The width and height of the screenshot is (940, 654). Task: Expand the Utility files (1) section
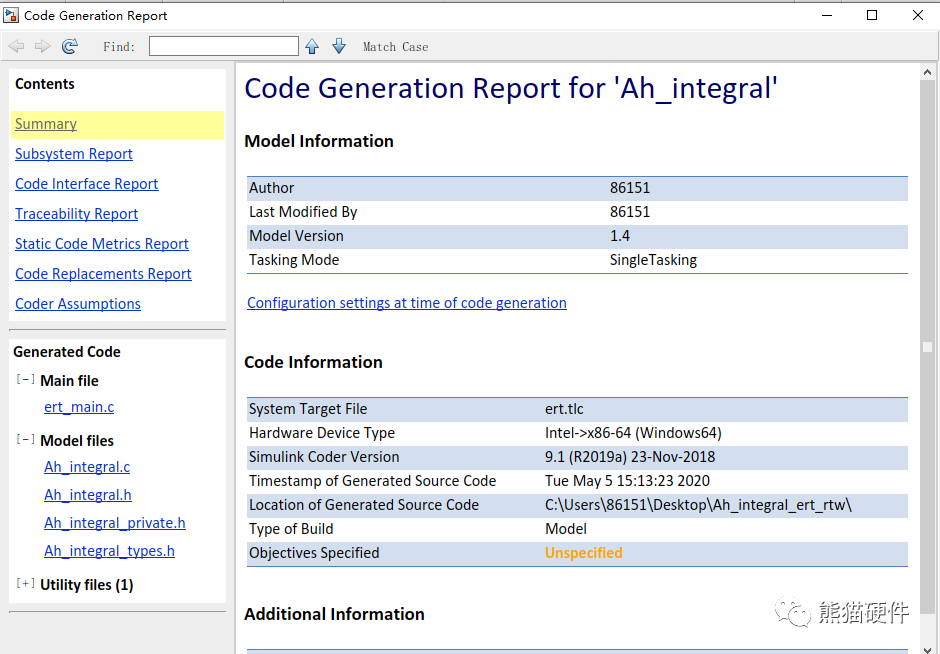[25, 583]
